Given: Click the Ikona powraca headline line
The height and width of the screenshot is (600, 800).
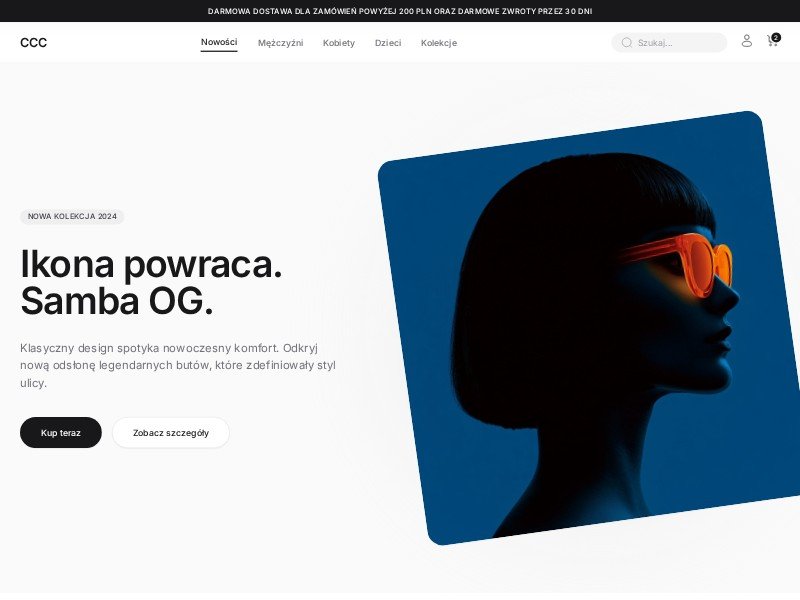Looking at the screenshot, I should pos(151,264).
